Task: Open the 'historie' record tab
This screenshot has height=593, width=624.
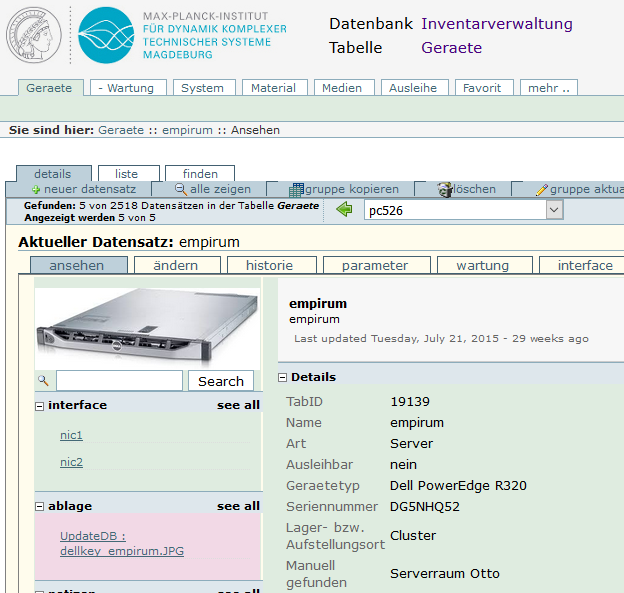Action: click(x=269, y=265)
